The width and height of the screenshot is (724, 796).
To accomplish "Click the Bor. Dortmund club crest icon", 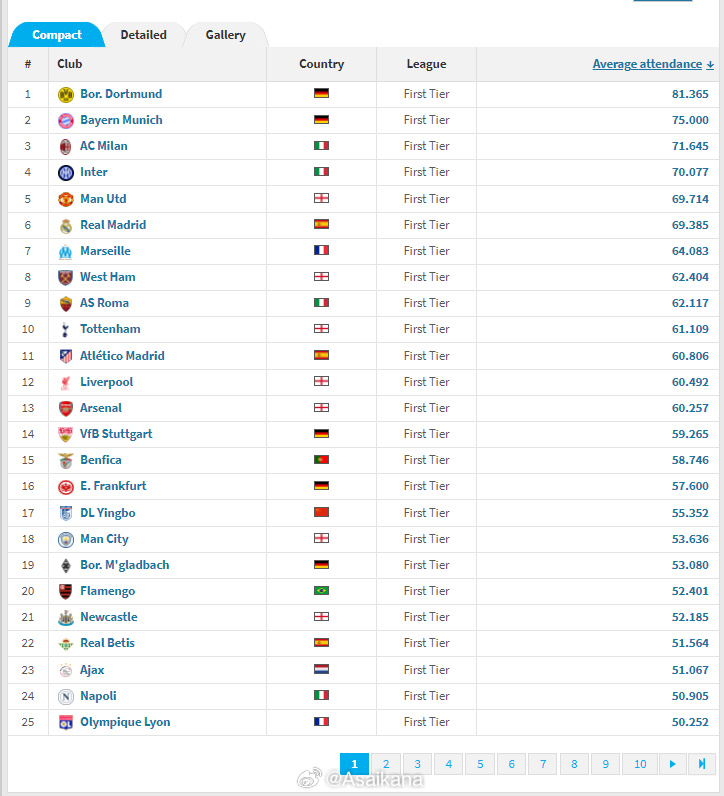I will tap(66, 94).
